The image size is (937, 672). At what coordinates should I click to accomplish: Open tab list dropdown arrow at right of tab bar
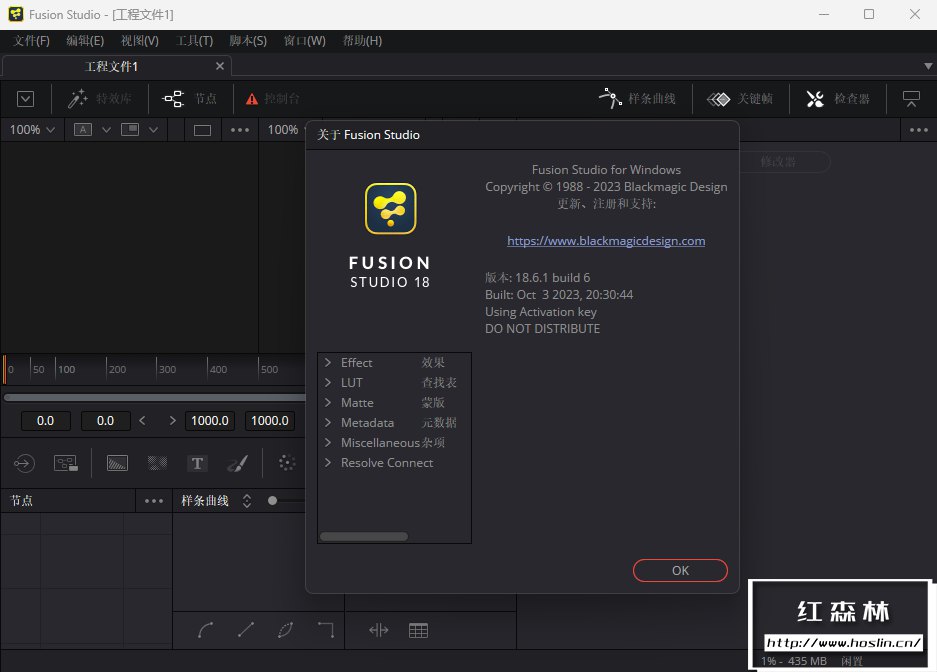[928, 66]
